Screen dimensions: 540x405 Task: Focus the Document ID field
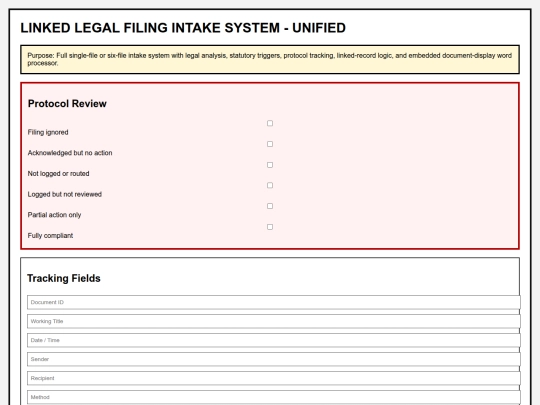click(x=274, y=302)
